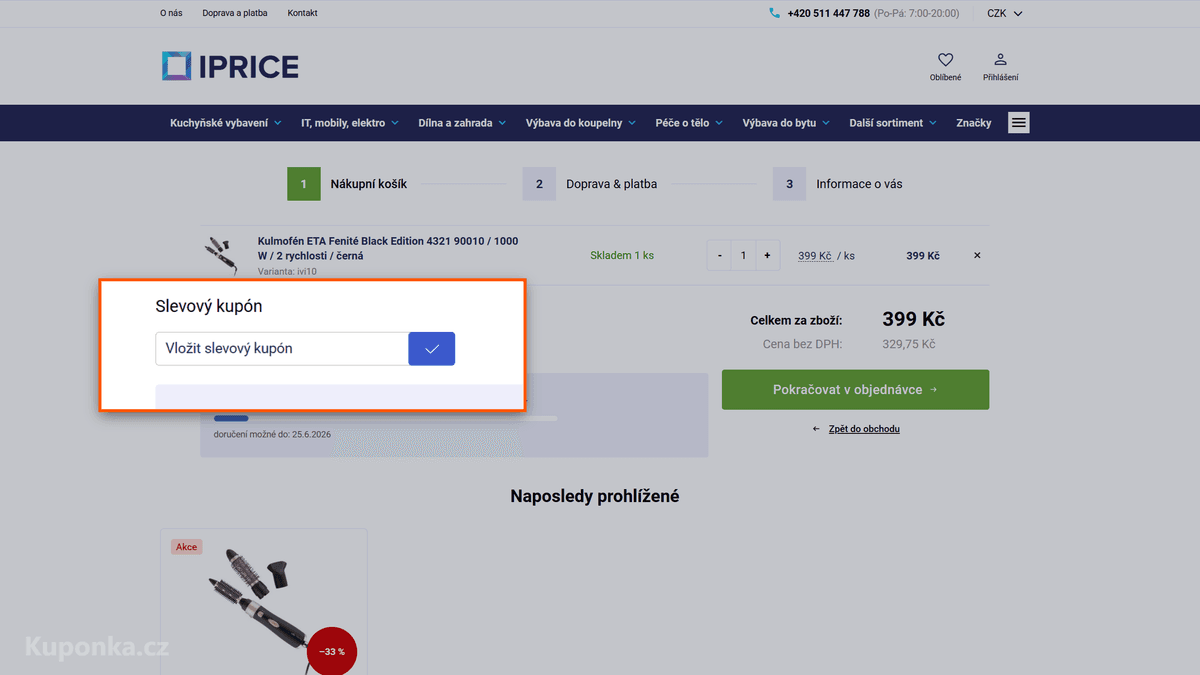Click the phone number +420 511 447 788

click(x=828, y=13)
